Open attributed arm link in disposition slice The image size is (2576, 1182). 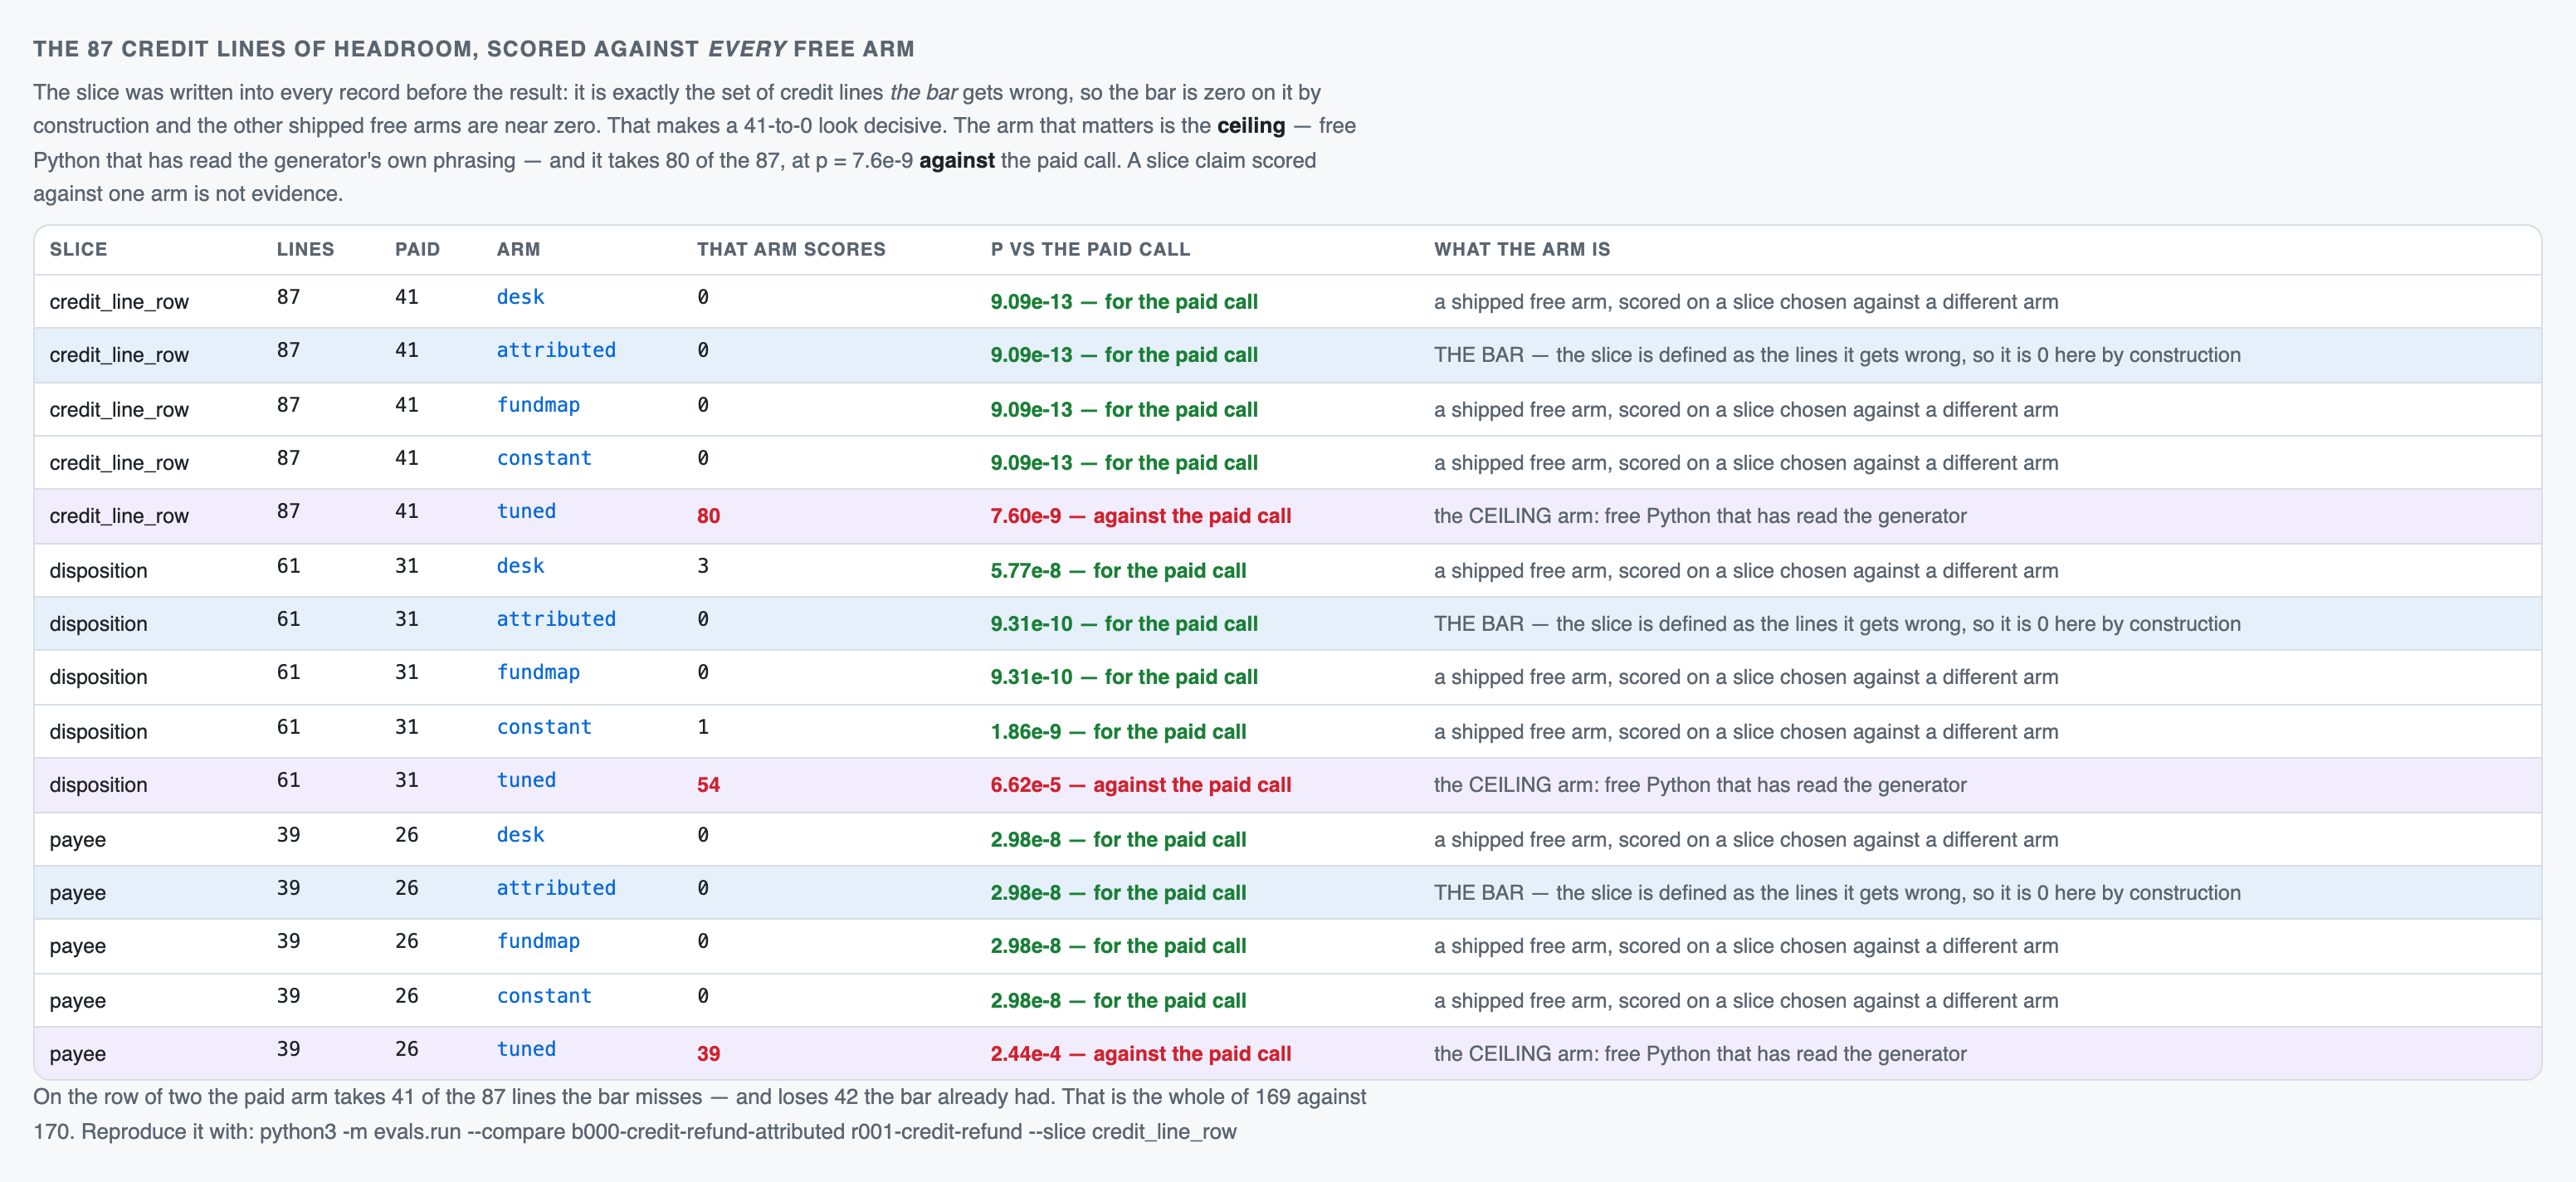coord(556,619)
